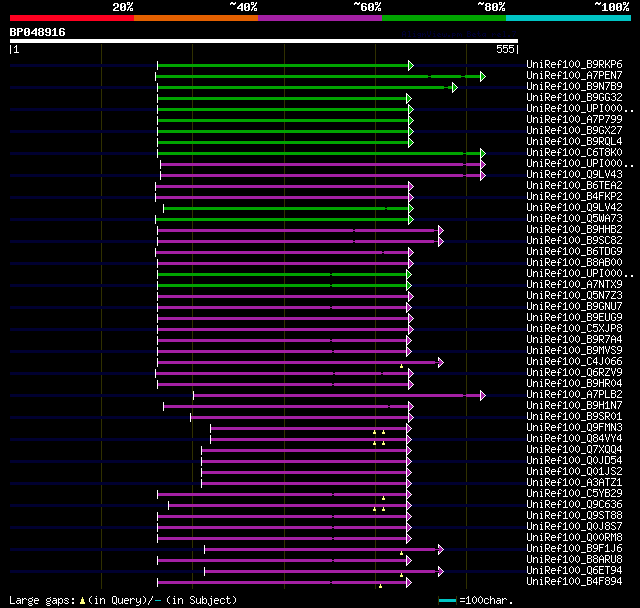Select hit label UniRef100_A7NTX9

point(574,285)
